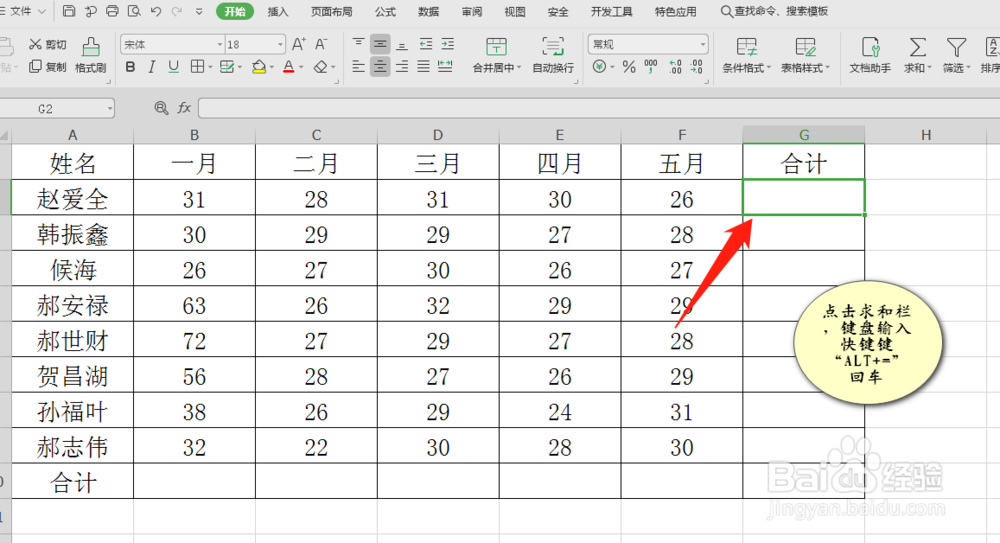The width and height of the screenshot is (1000, 543).
Task: Click the AutoSum (求和) sigma icon
Action: click(x=917, y=47)
